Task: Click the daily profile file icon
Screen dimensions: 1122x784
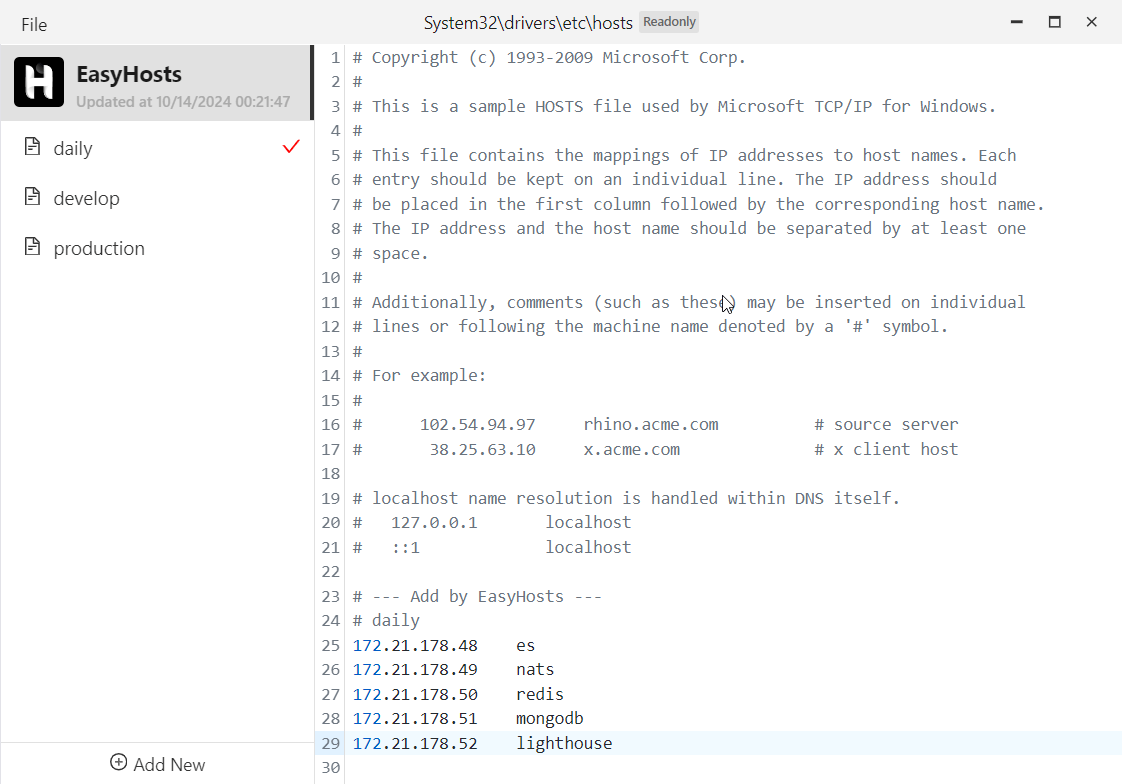Action: 33,147
